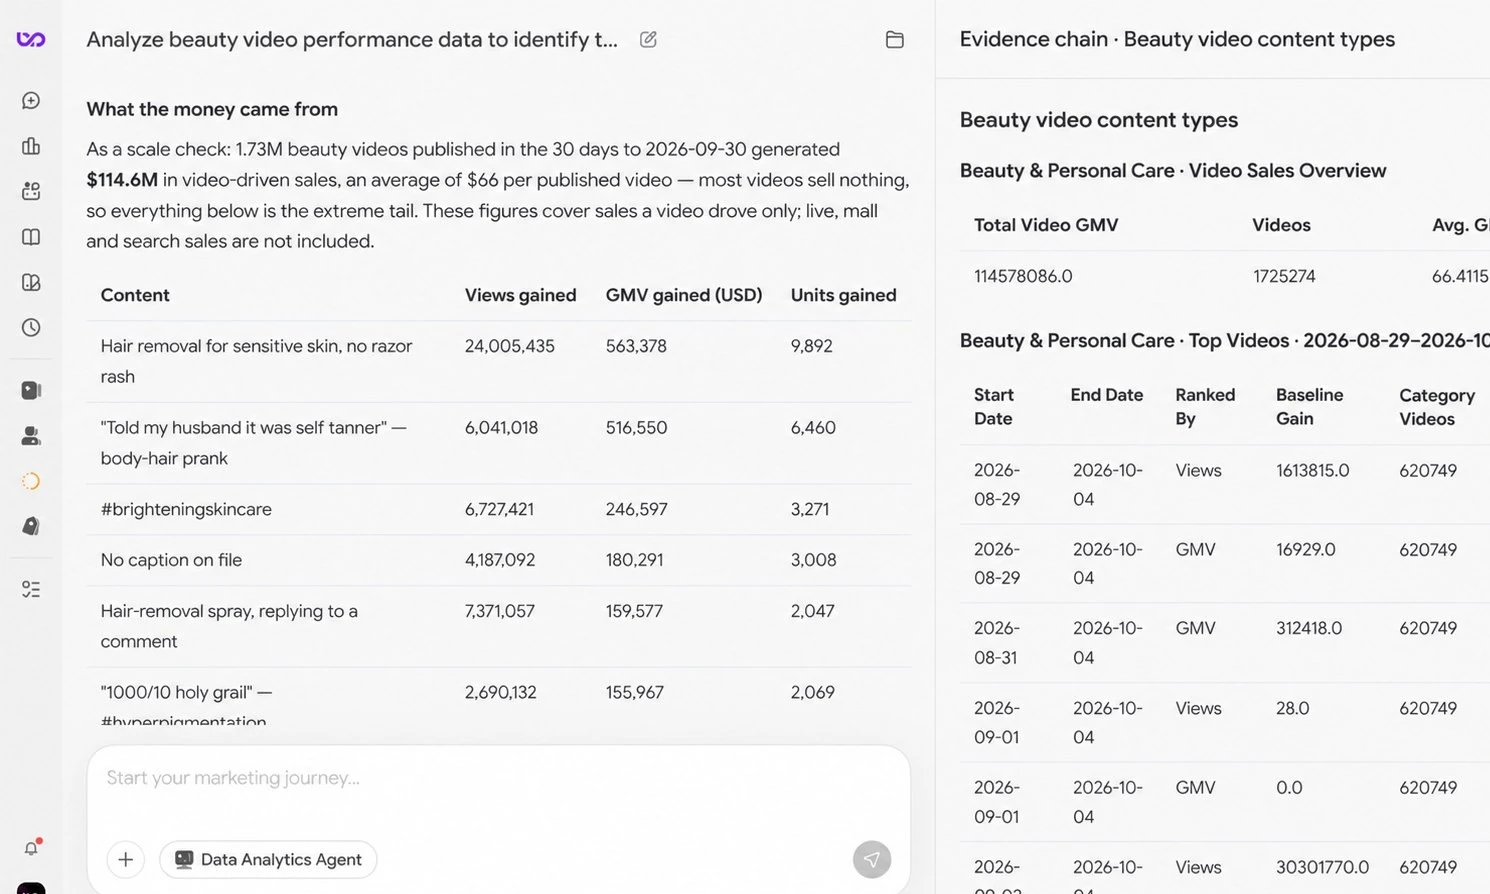Click the total GMV value 114578086.0
1490x894 pixels.
tap(1023, 276)
